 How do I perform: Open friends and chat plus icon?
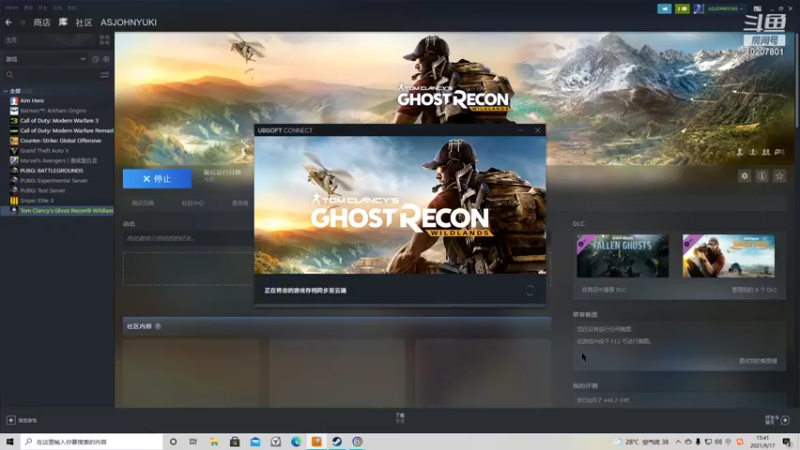point(785,420)
